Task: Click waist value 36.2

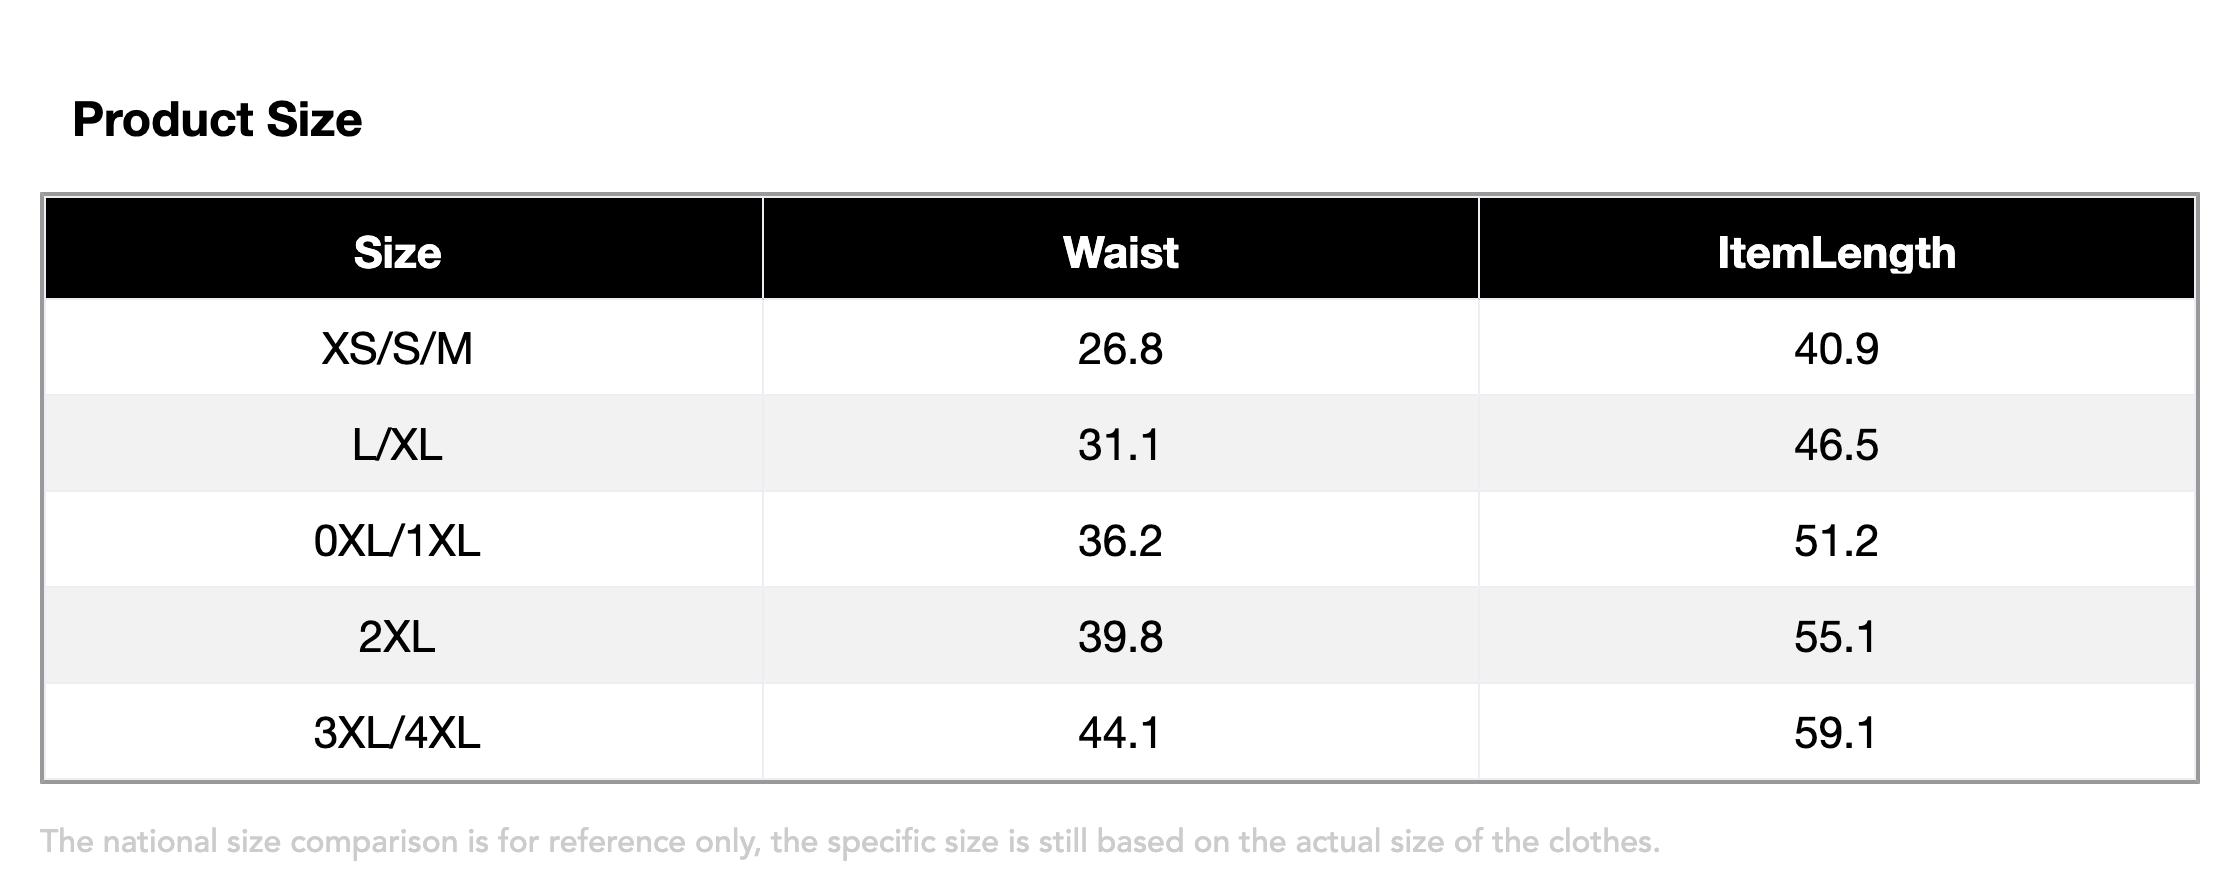Action: 1120,541
